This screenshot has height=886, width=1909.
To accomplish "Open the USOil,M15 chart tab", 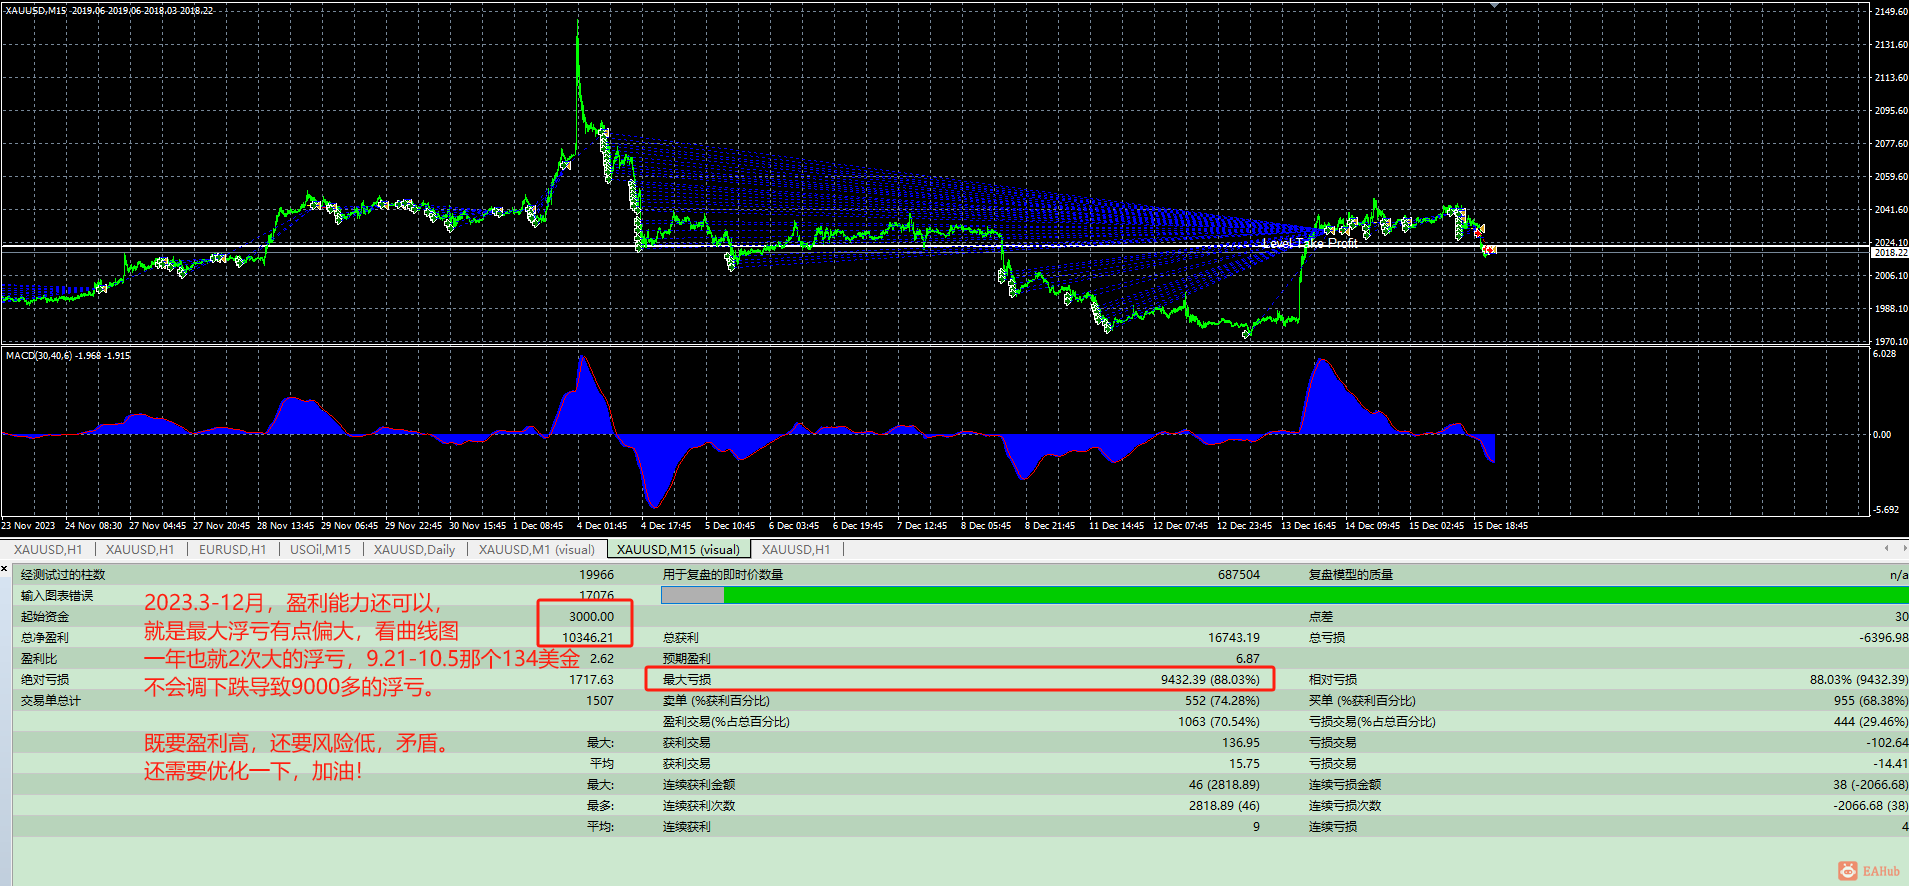I will pyautogui.click(x=320, y=549).
